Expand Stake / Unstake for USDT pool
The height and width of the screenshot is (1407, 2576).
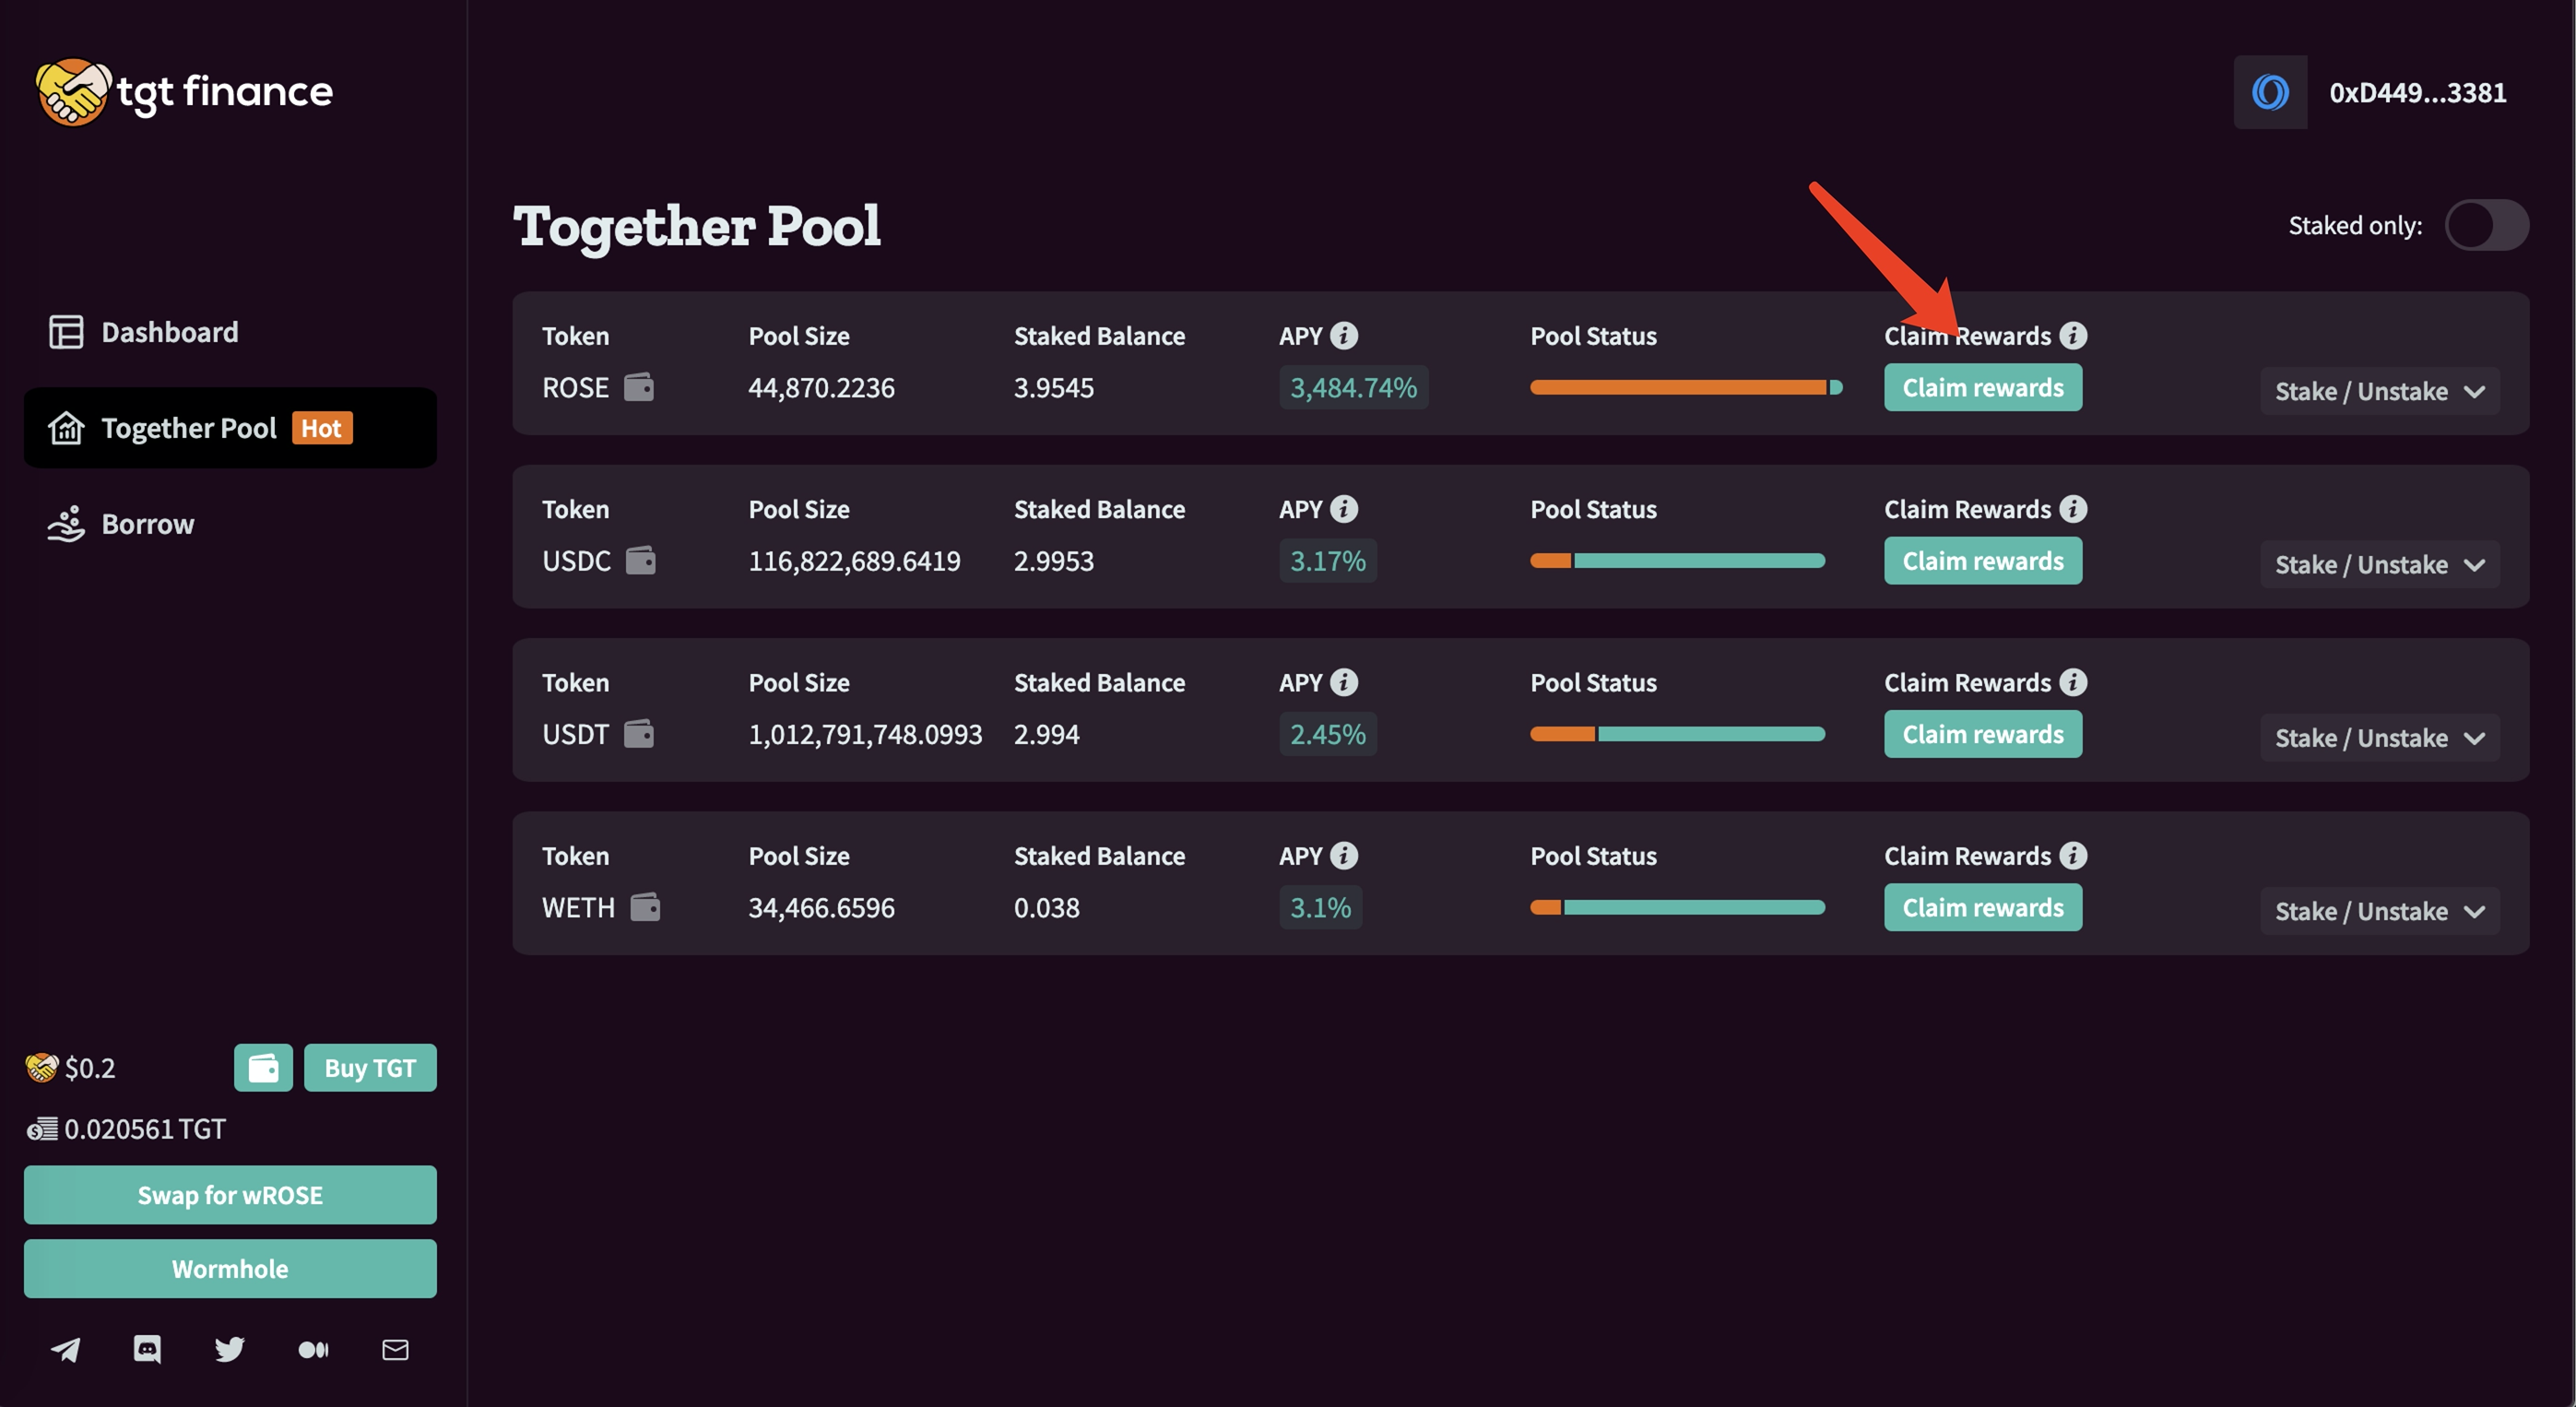(x=2379, y=738)
